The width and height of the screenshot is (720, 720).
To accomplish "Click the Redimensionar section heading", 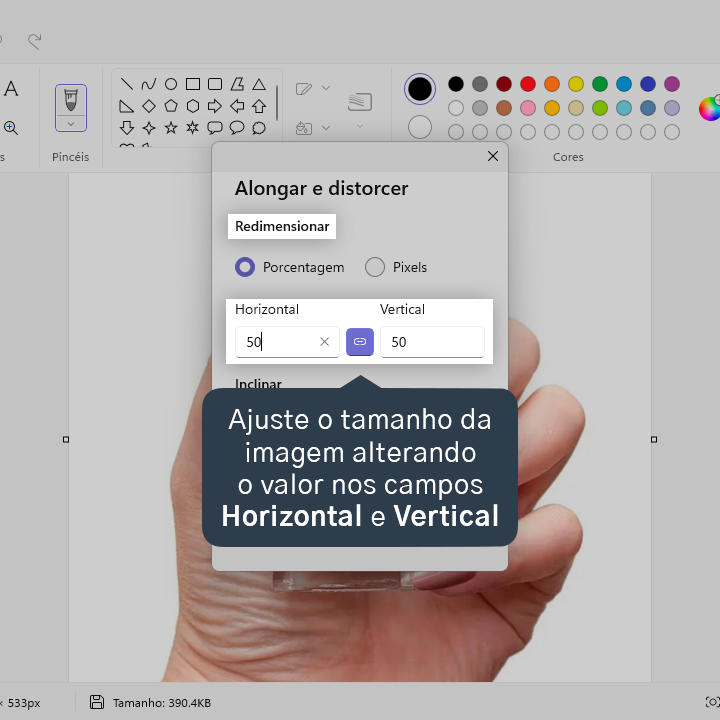I will [x=282, y=226].
